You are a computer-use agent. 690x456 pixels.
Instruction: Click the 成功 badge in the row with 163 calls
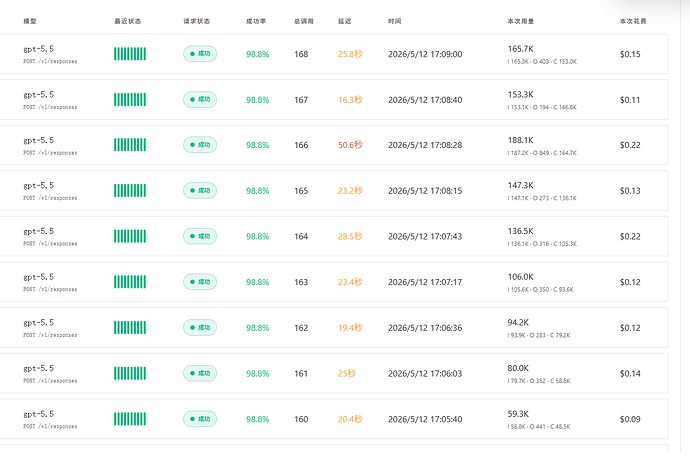click(x=200, y=282)
